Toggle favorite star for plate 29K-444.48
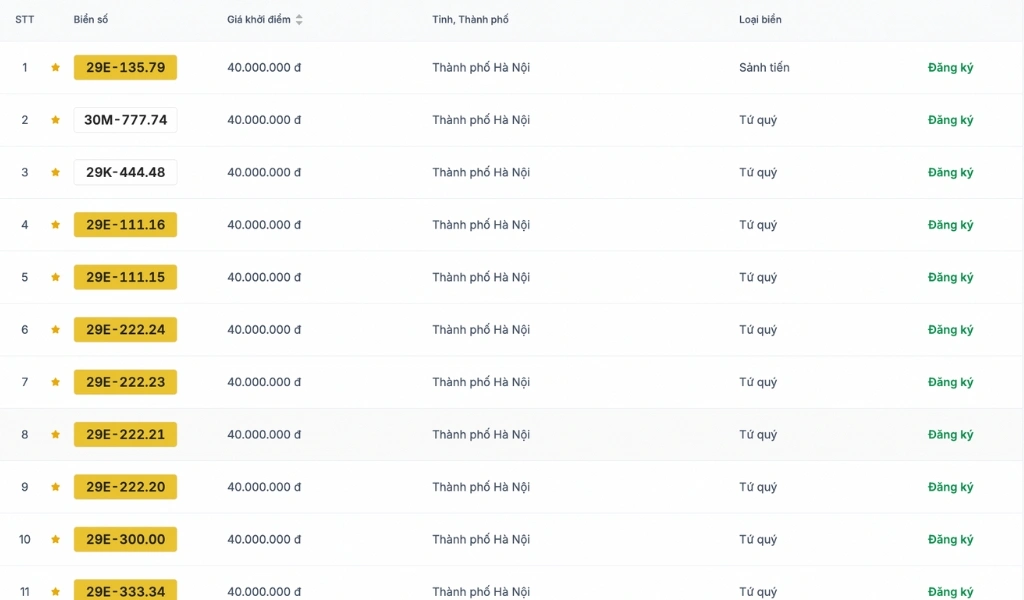Image resolution: width=1024 pixels, height=600 pixels. [x=56, y=172]
